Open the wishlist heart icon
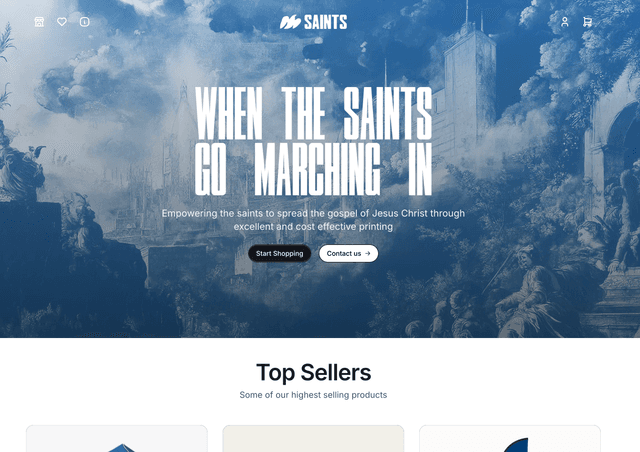This screenshot has width=640, height=452. point(62,22)
